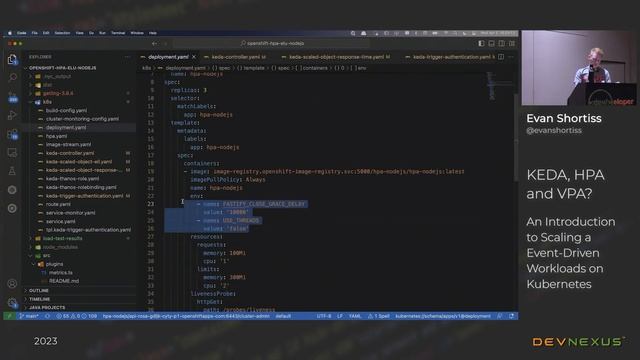Image resolution: width=640 pixels, height=360 pixels.
Task: Open image-stream.yaml in the explorer
Action: [x=69, y=144]
